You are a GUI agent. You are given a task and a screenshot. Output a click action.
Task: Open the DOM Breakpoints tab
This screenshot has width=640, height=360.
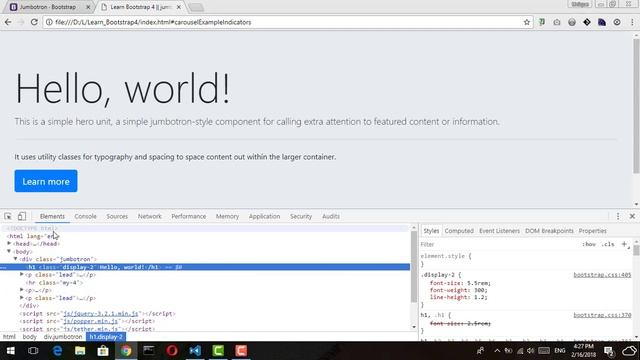(549, 231)
